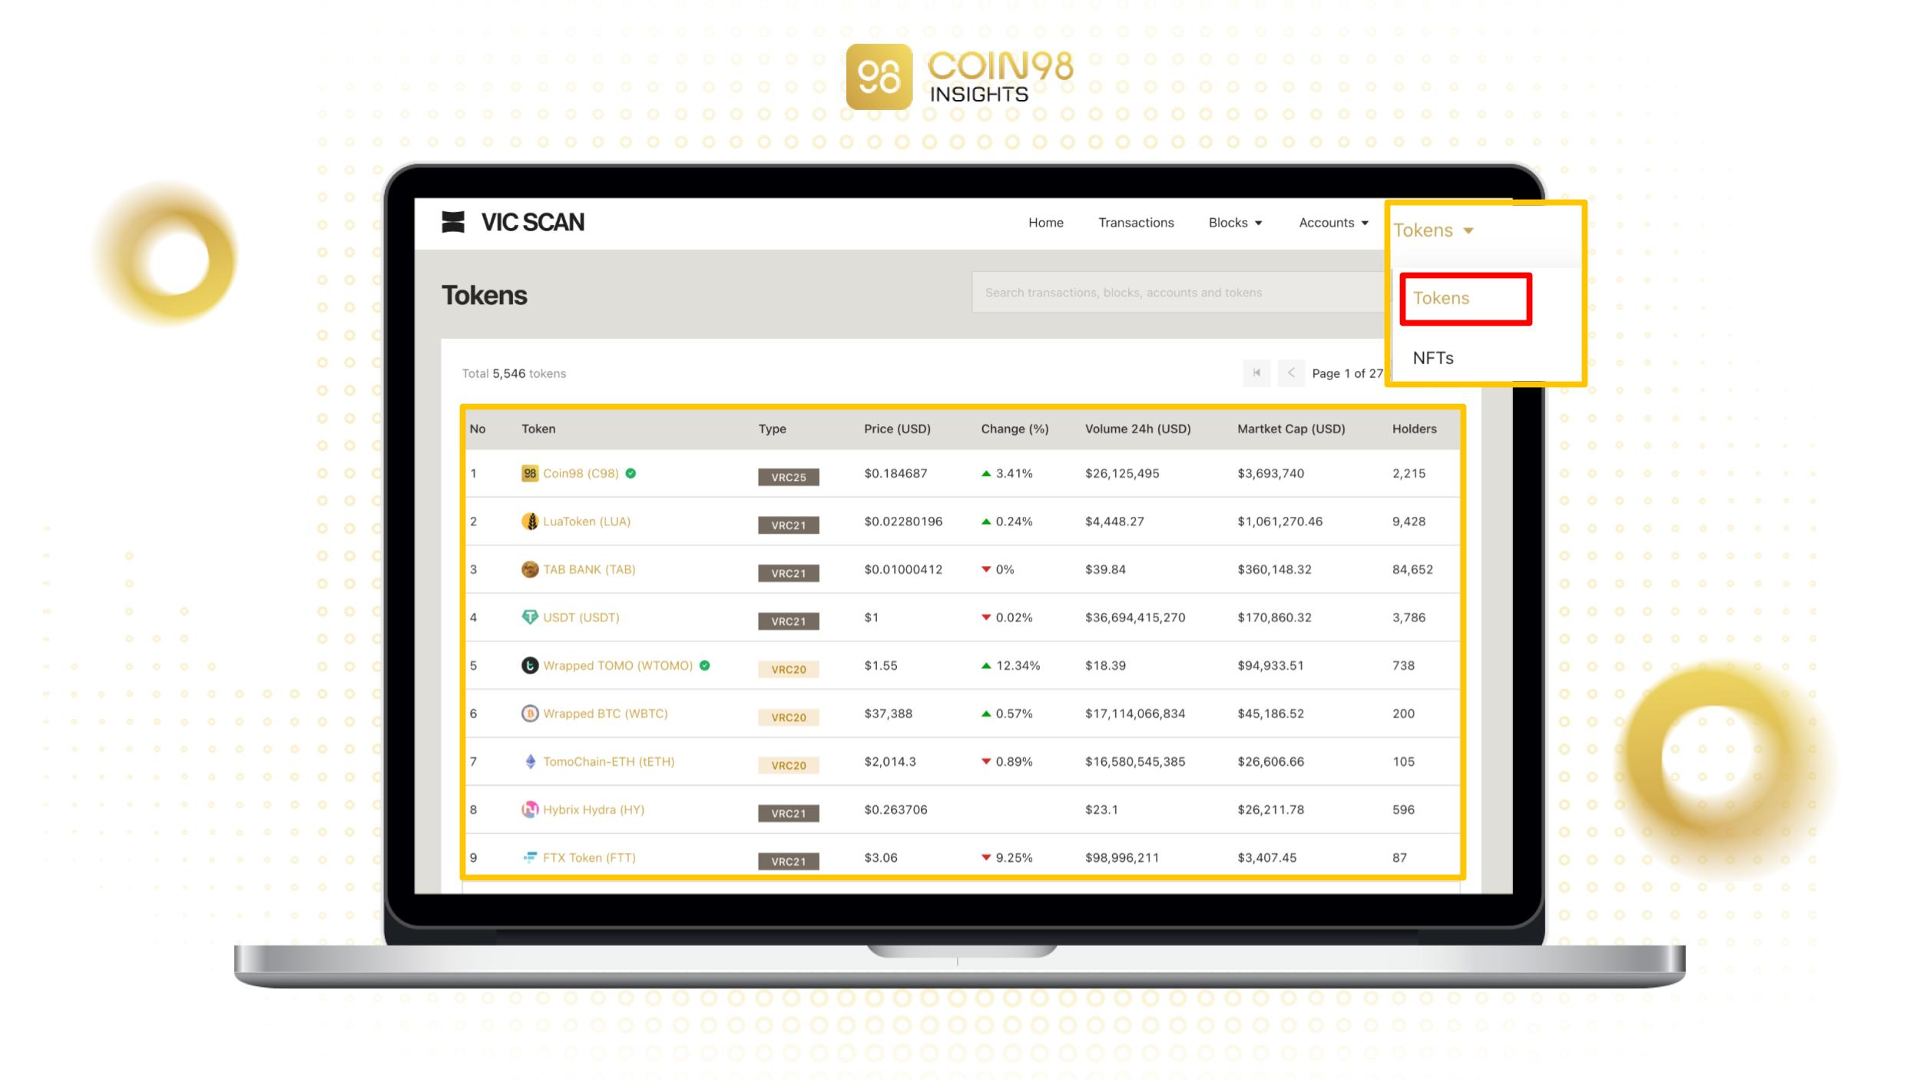Click the 84,652 holders value
1920x1080 pixels.
pos(1412,570)
